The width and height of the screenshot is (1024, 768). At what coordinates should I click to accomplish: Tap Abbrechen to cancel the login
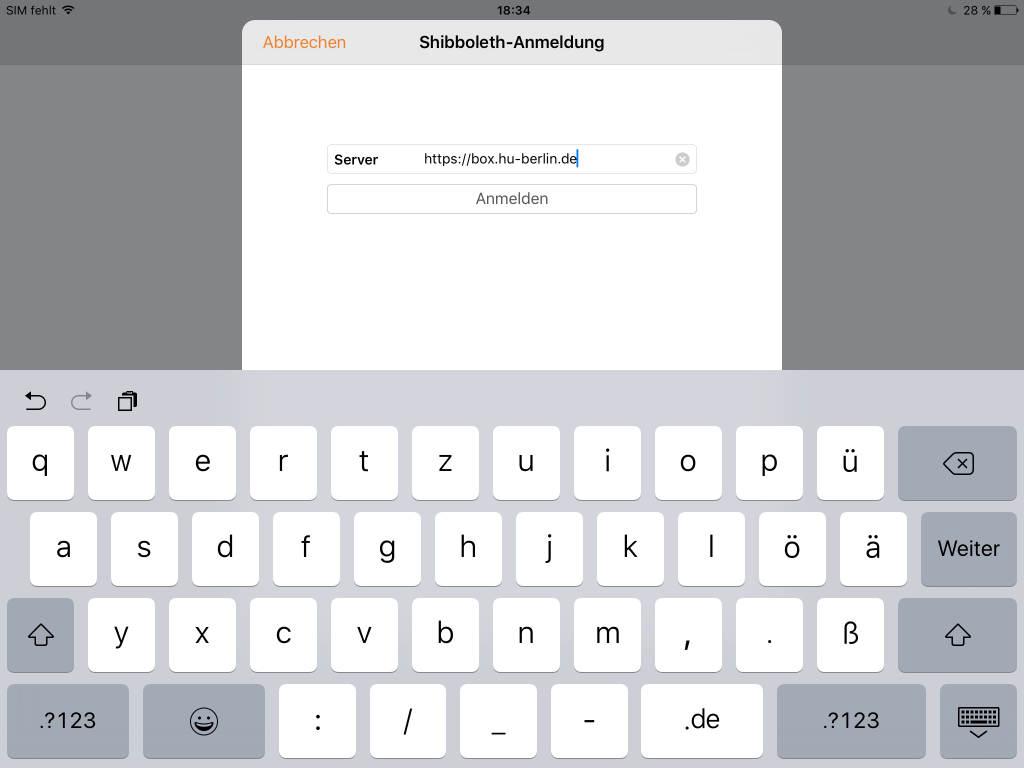(x=304, y=42)
